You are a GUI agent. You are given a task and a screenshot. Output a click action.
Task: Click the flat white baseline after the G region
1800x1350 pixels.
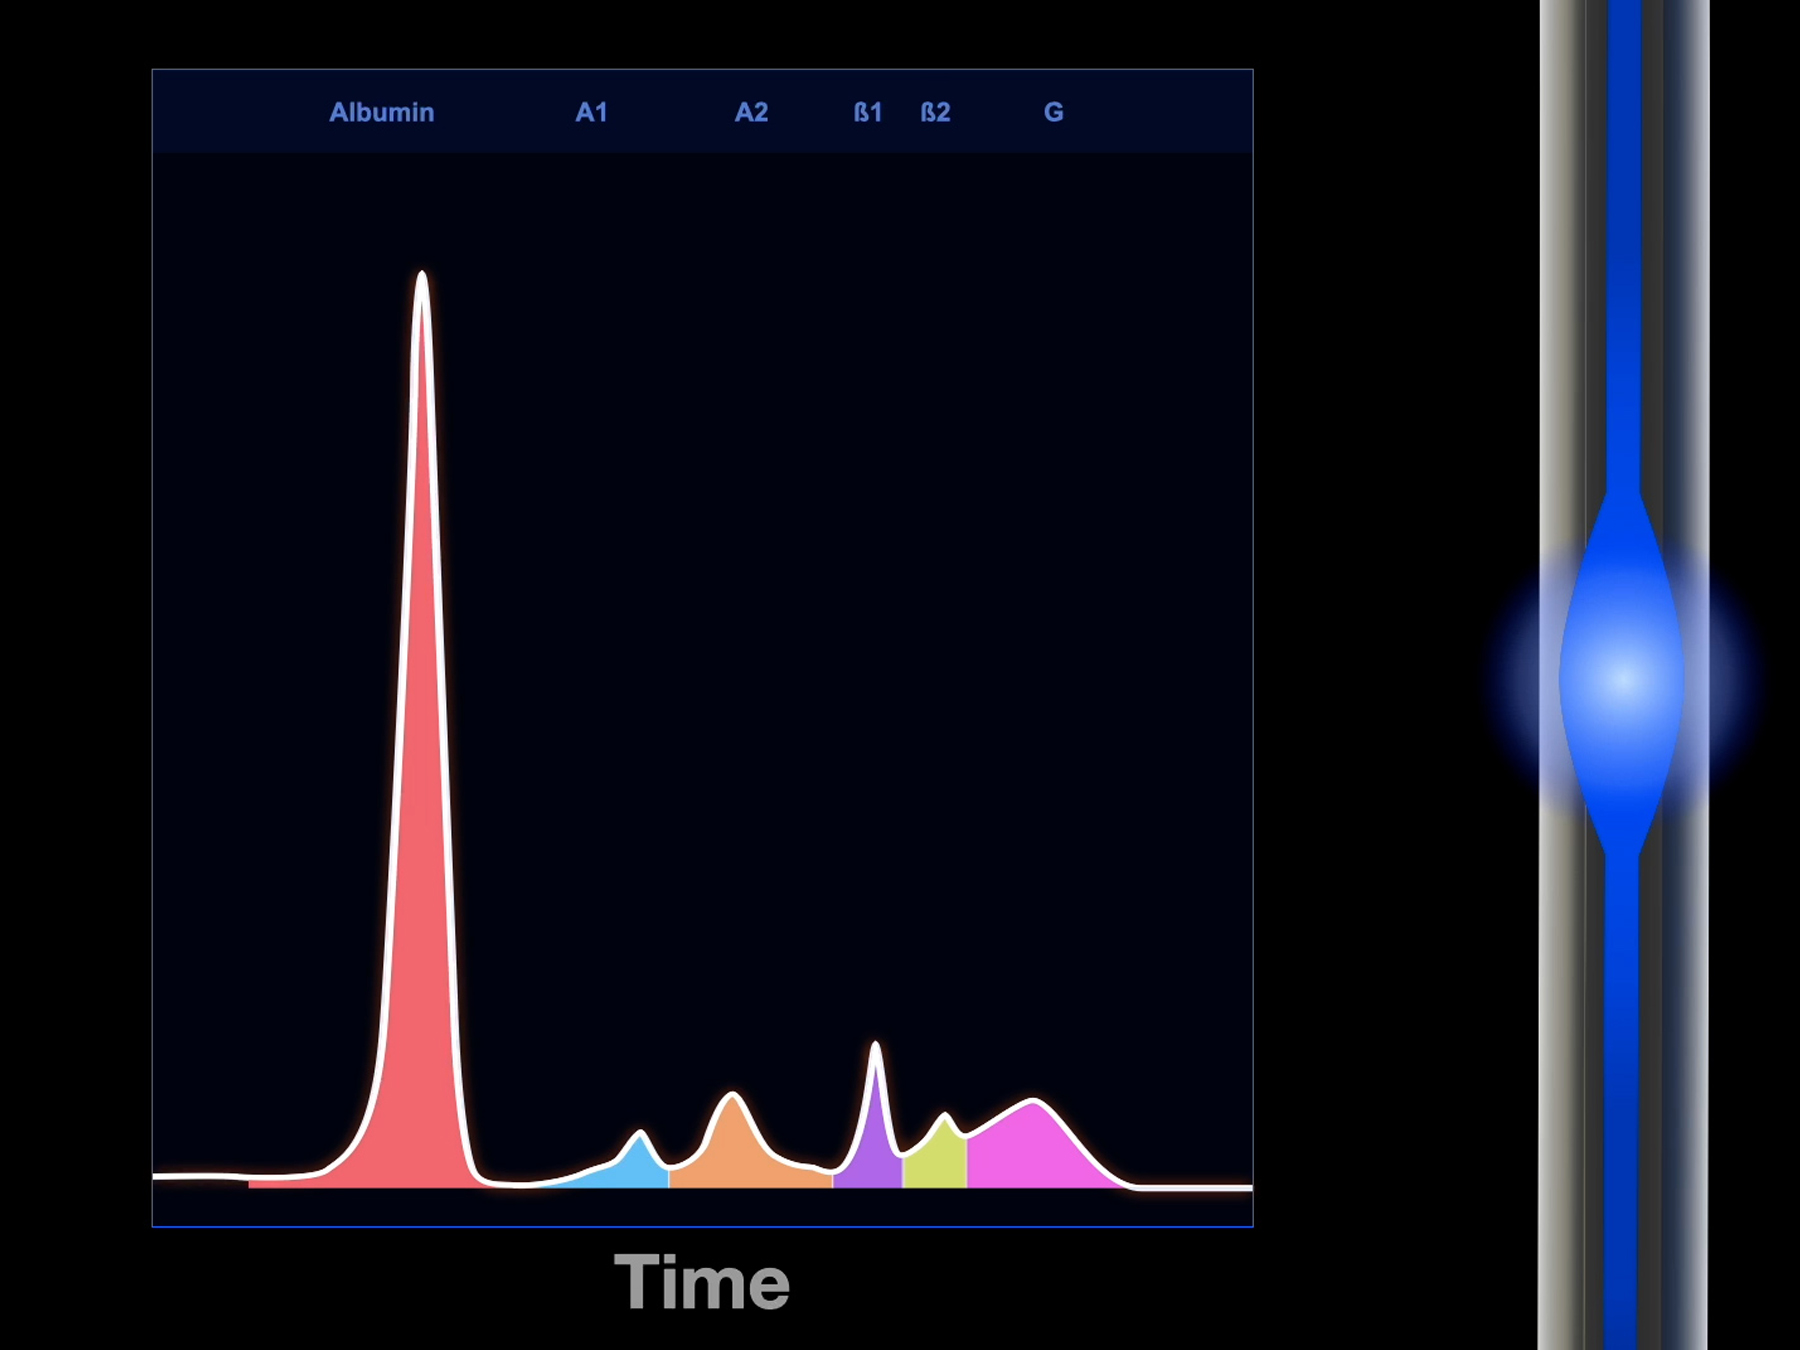coord(1195,1187)
